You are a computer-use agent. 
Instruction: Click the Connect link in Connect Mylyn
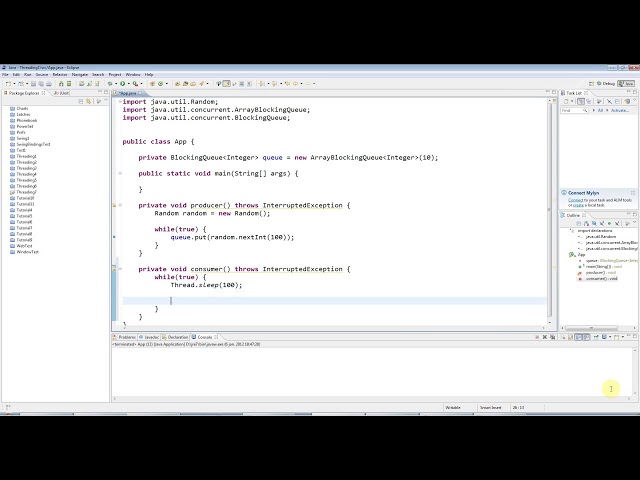pyautogui.click(x=576, y=200)
